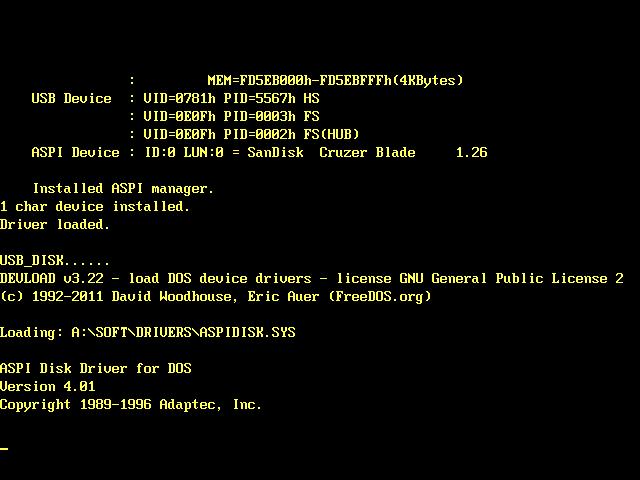Select the ASPI Device label
640x480 pixels.
click(76, 152)
